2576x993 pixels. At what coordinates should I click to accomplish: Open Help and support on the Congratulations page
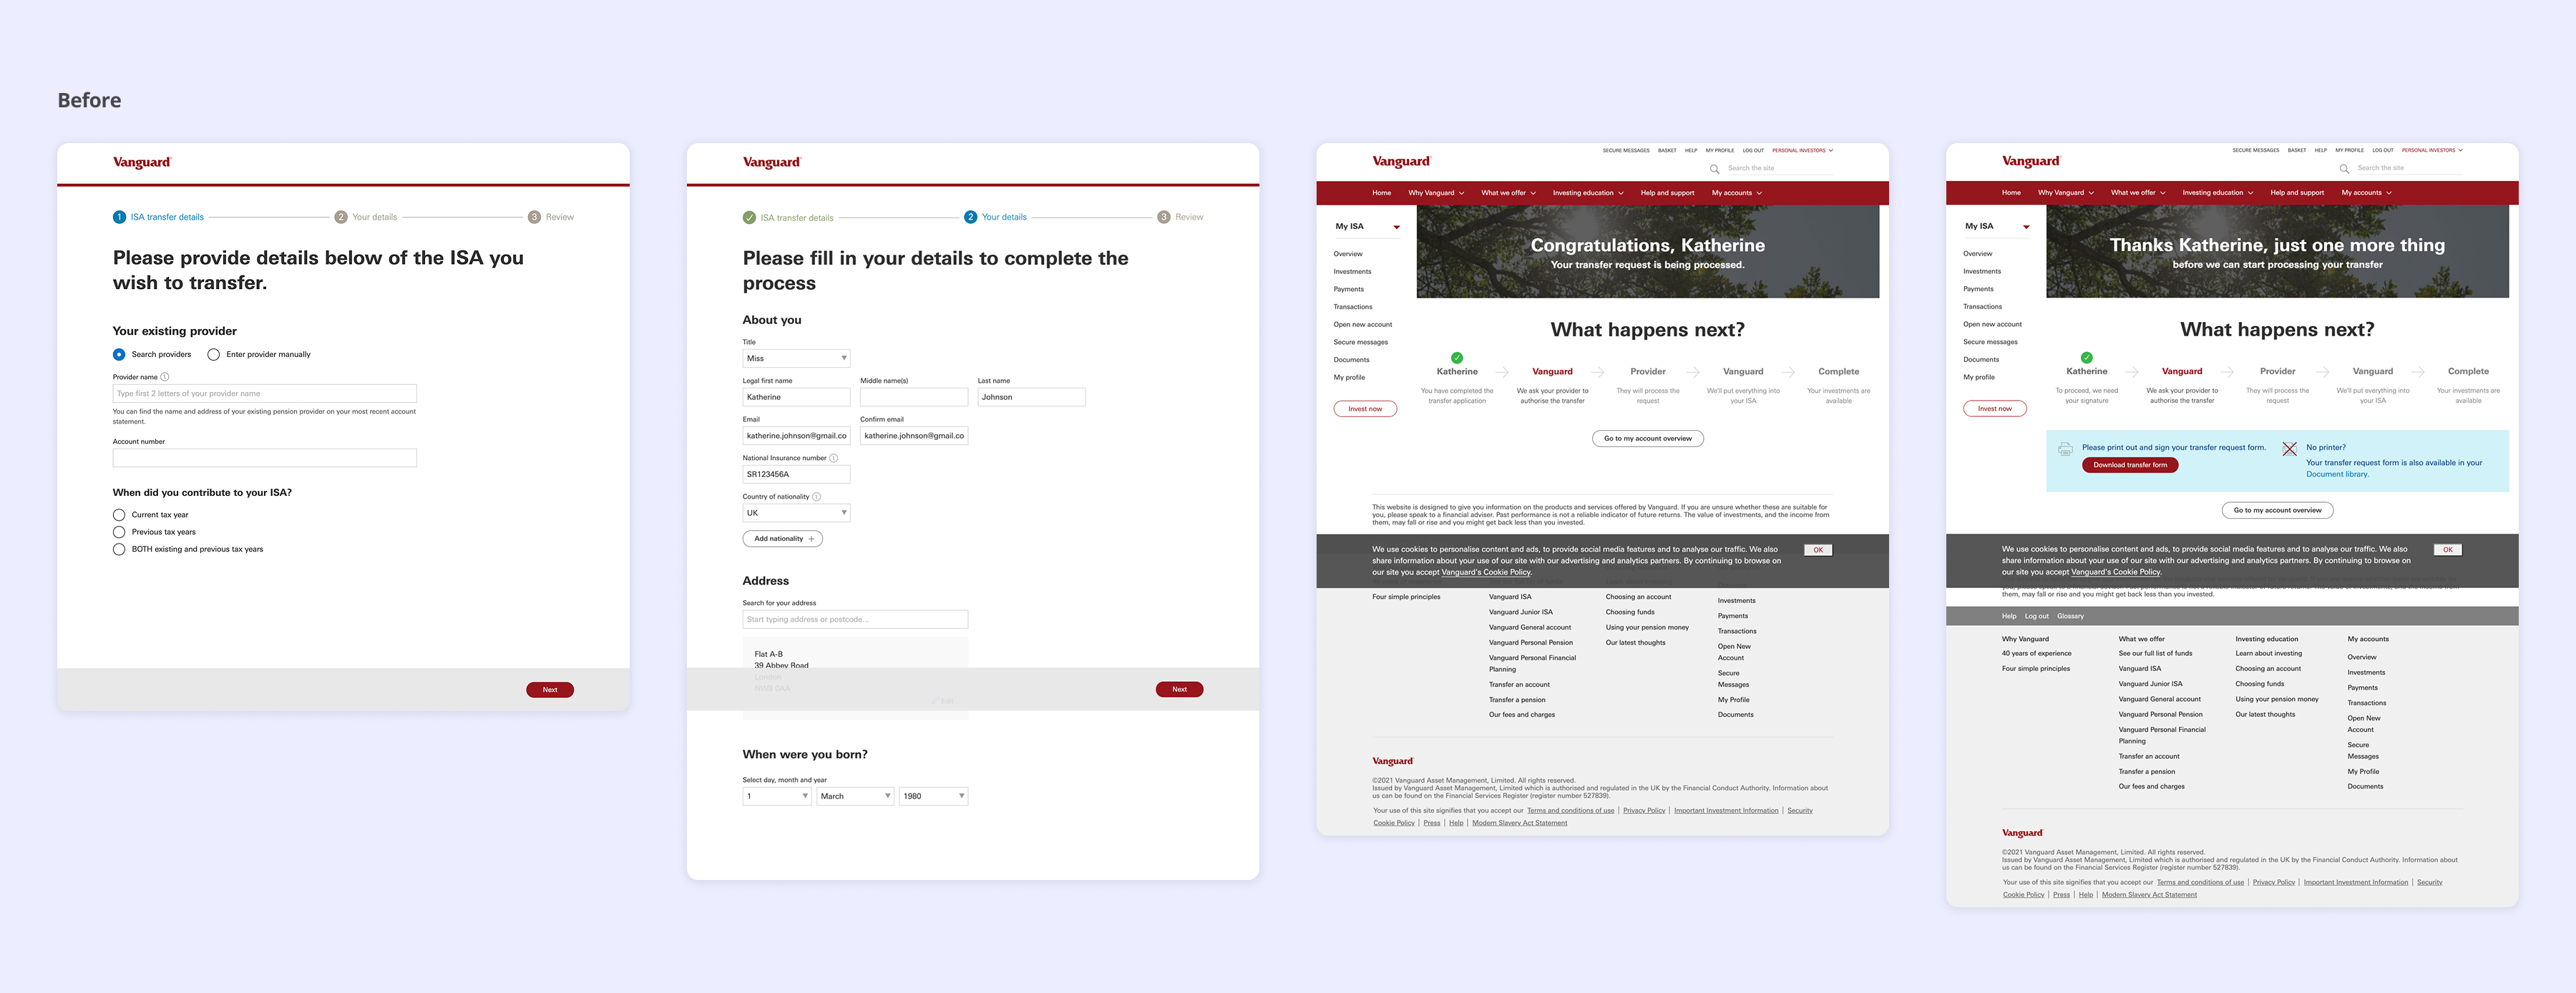[x=1667, y=193]
